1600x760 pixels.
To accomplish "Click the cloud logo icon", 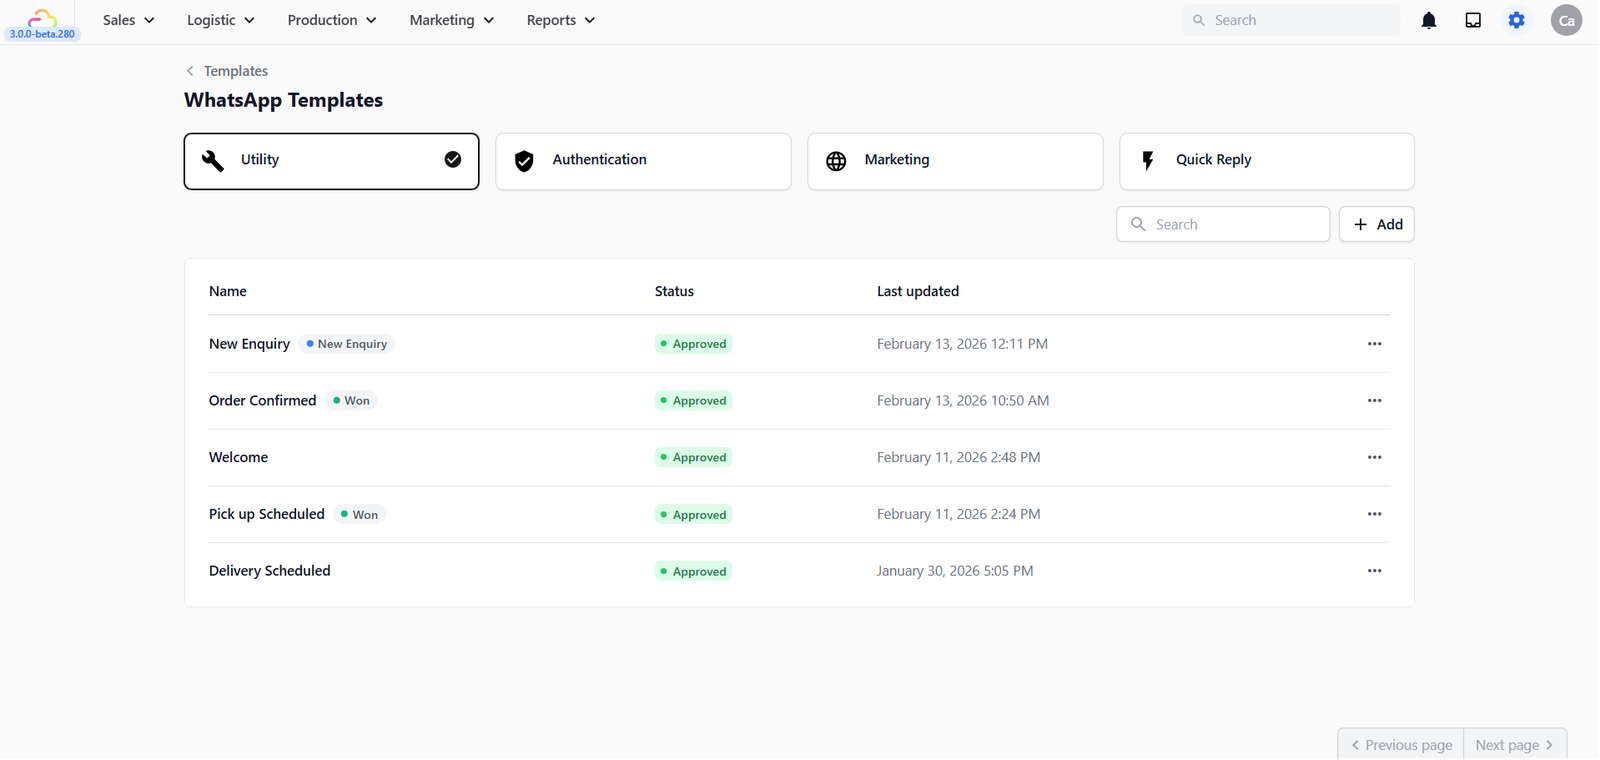I will [42, 17].
